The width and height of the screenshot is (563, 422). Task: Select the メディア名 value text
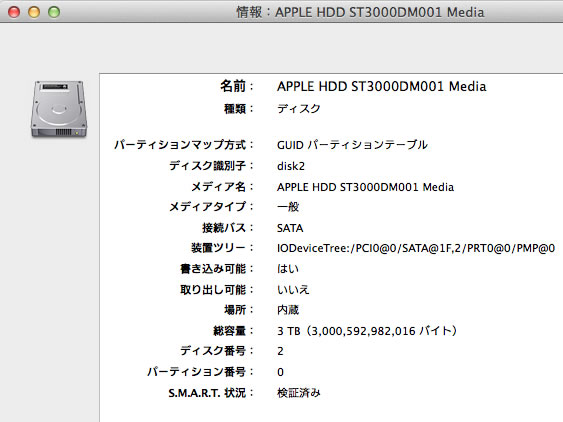(x=366, y=187)
